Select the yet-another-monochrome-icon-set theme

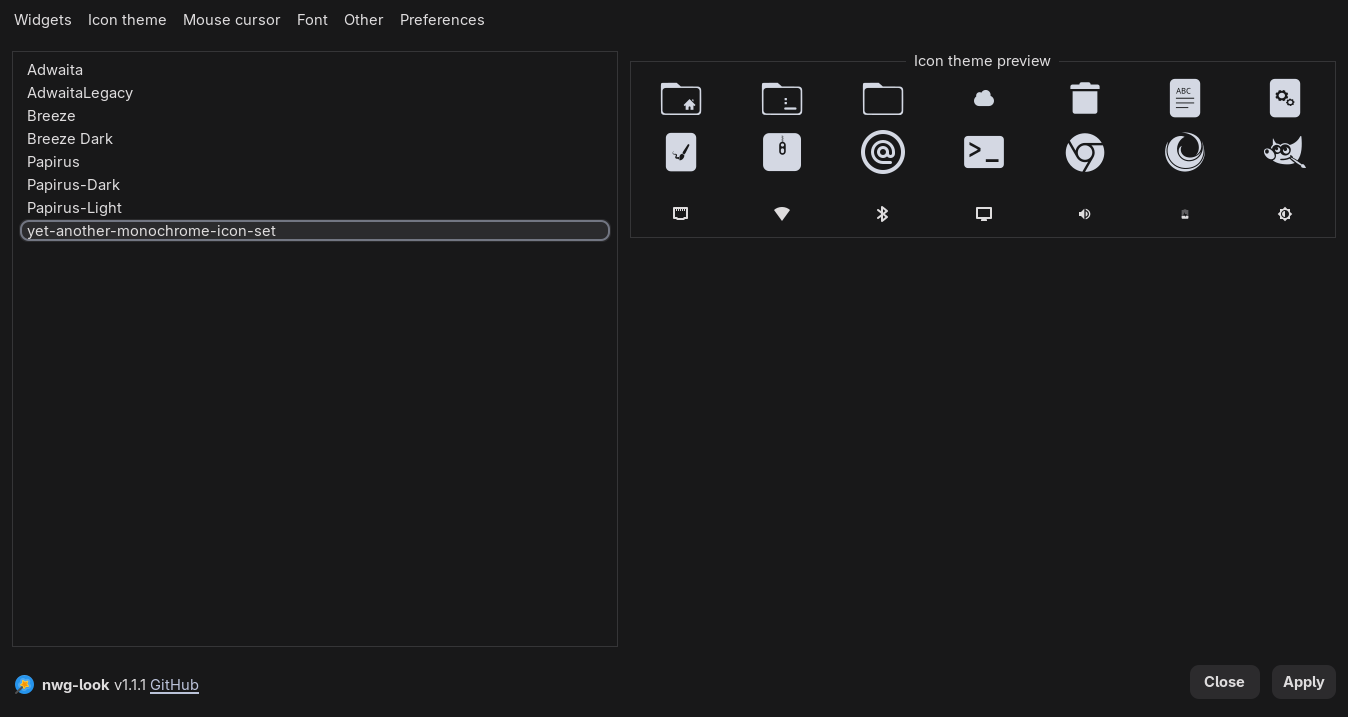click(315, 231)
